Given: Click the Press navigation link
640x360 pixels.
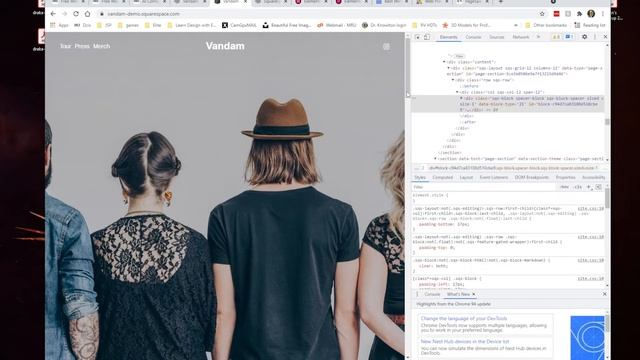Looking at the screenshot, I should pyautogui.click(x=82, y=46).
